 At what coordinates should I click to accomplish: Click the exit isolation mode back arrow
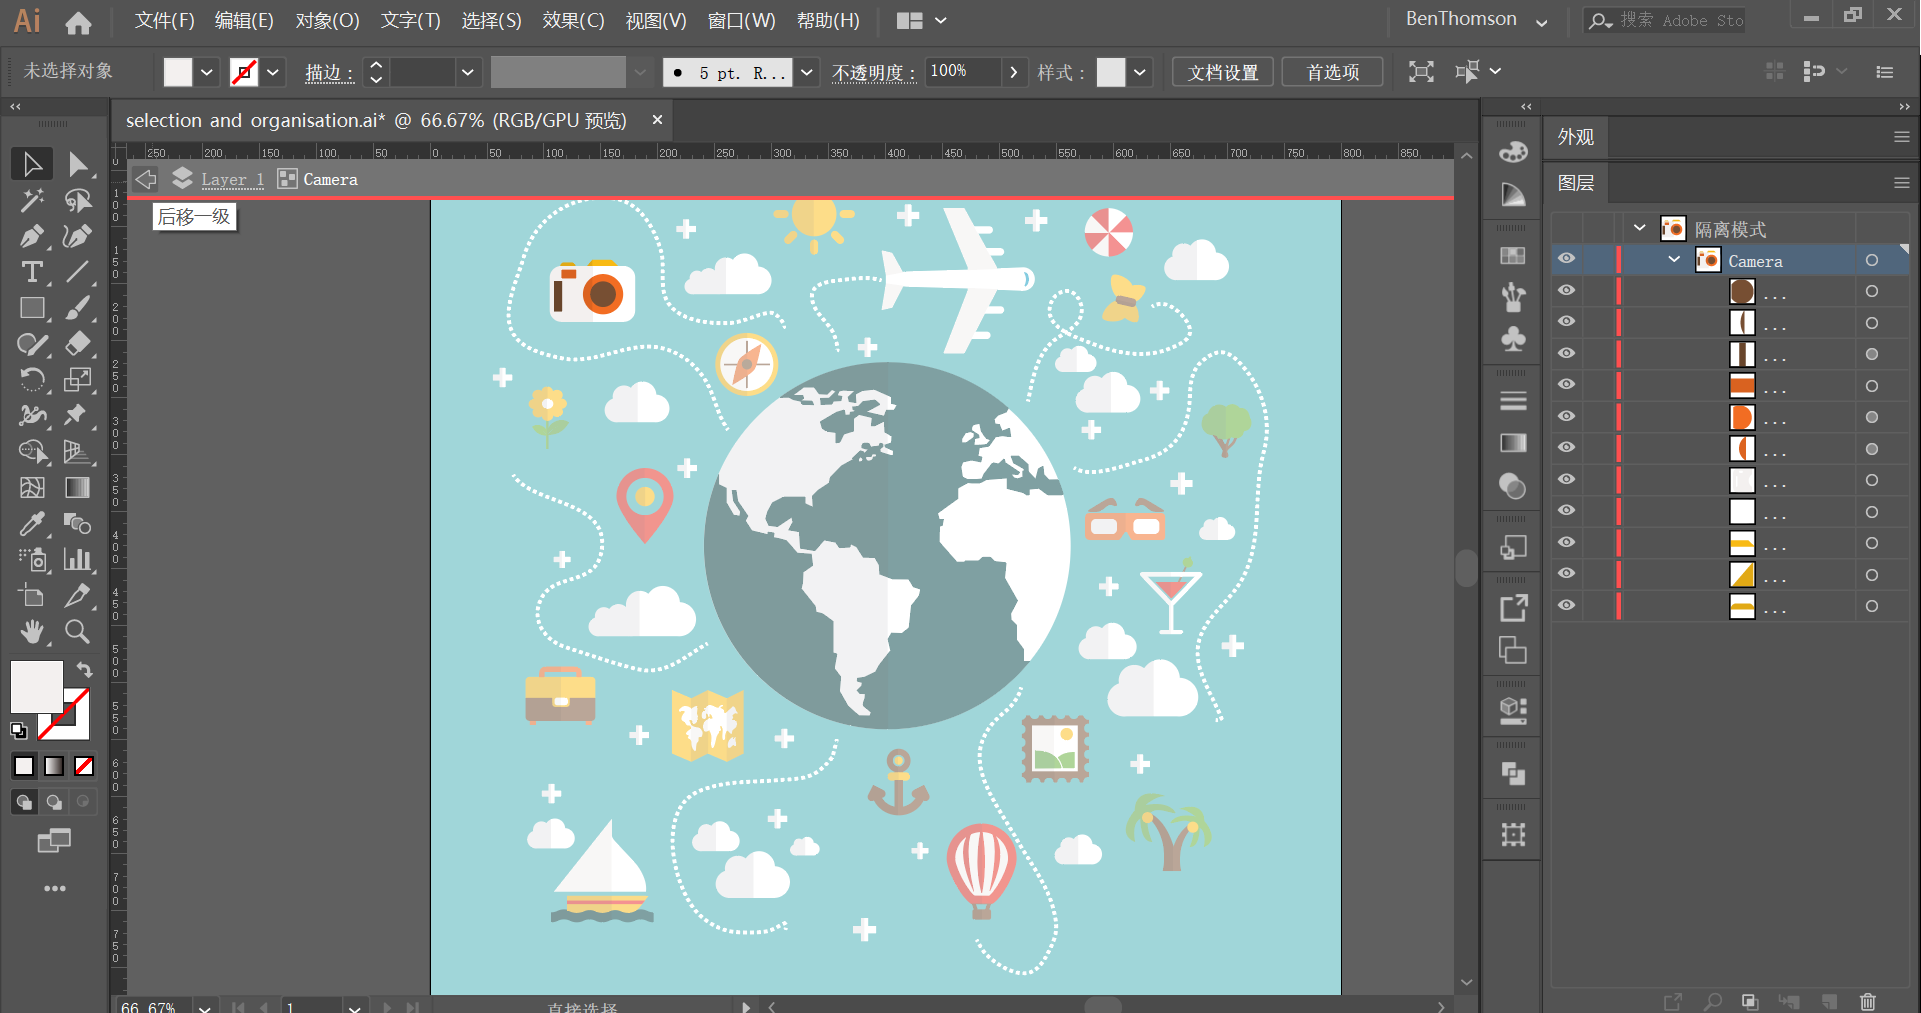pos(146,179)
